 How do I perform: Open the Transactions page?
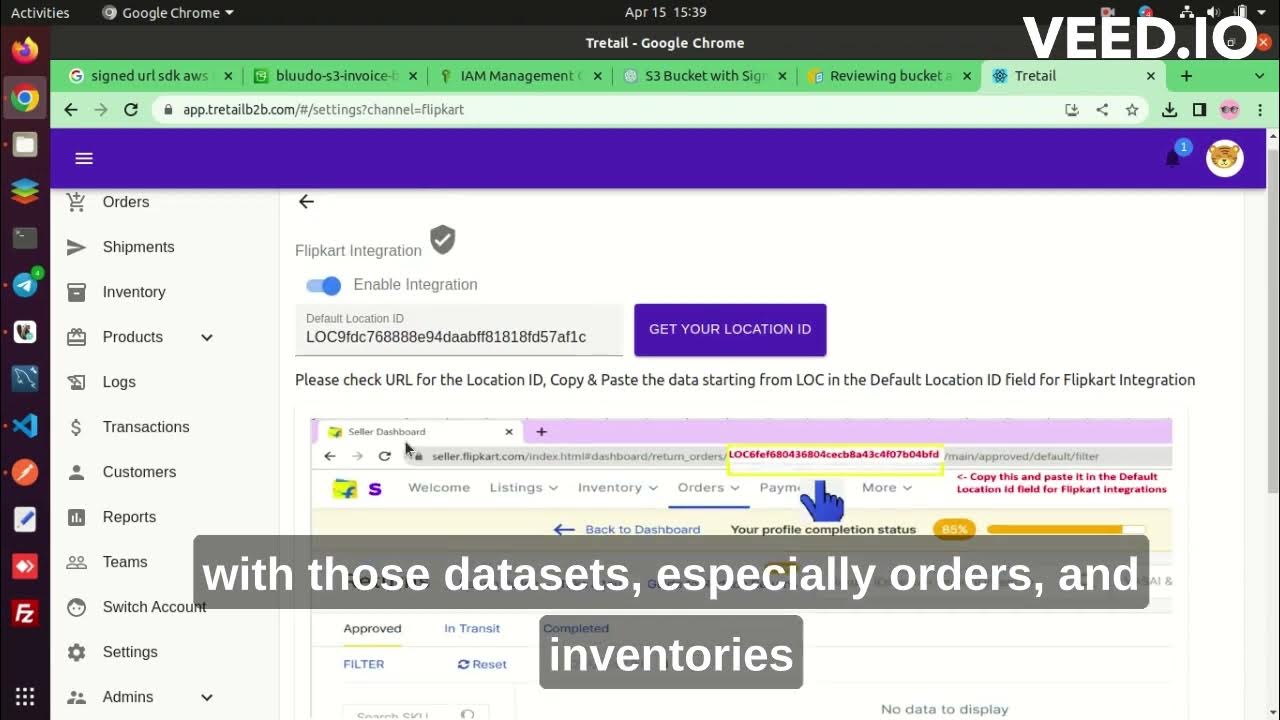click(146, 427)
